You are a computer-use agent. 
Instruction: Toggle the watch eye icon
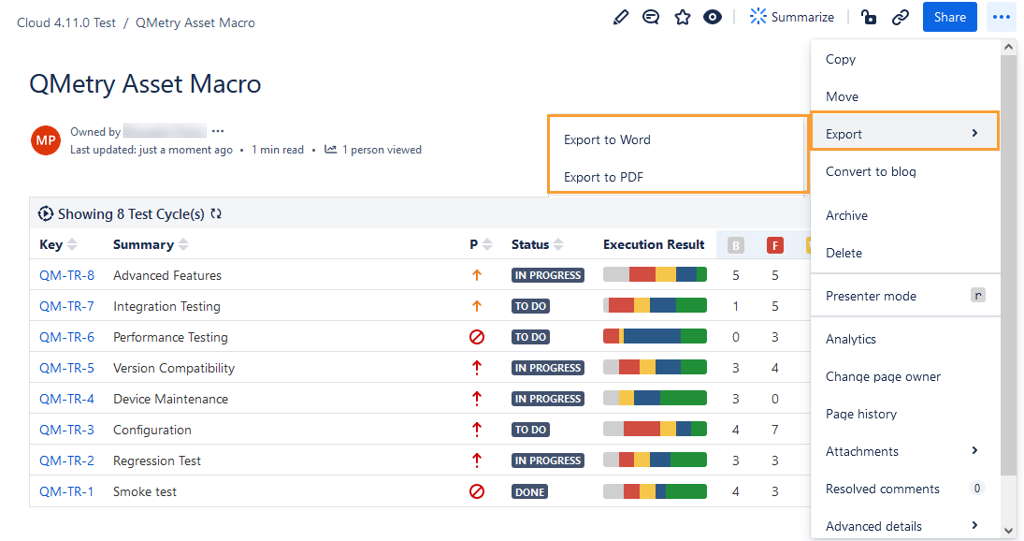pyautogui.click(x=712, y=17)
